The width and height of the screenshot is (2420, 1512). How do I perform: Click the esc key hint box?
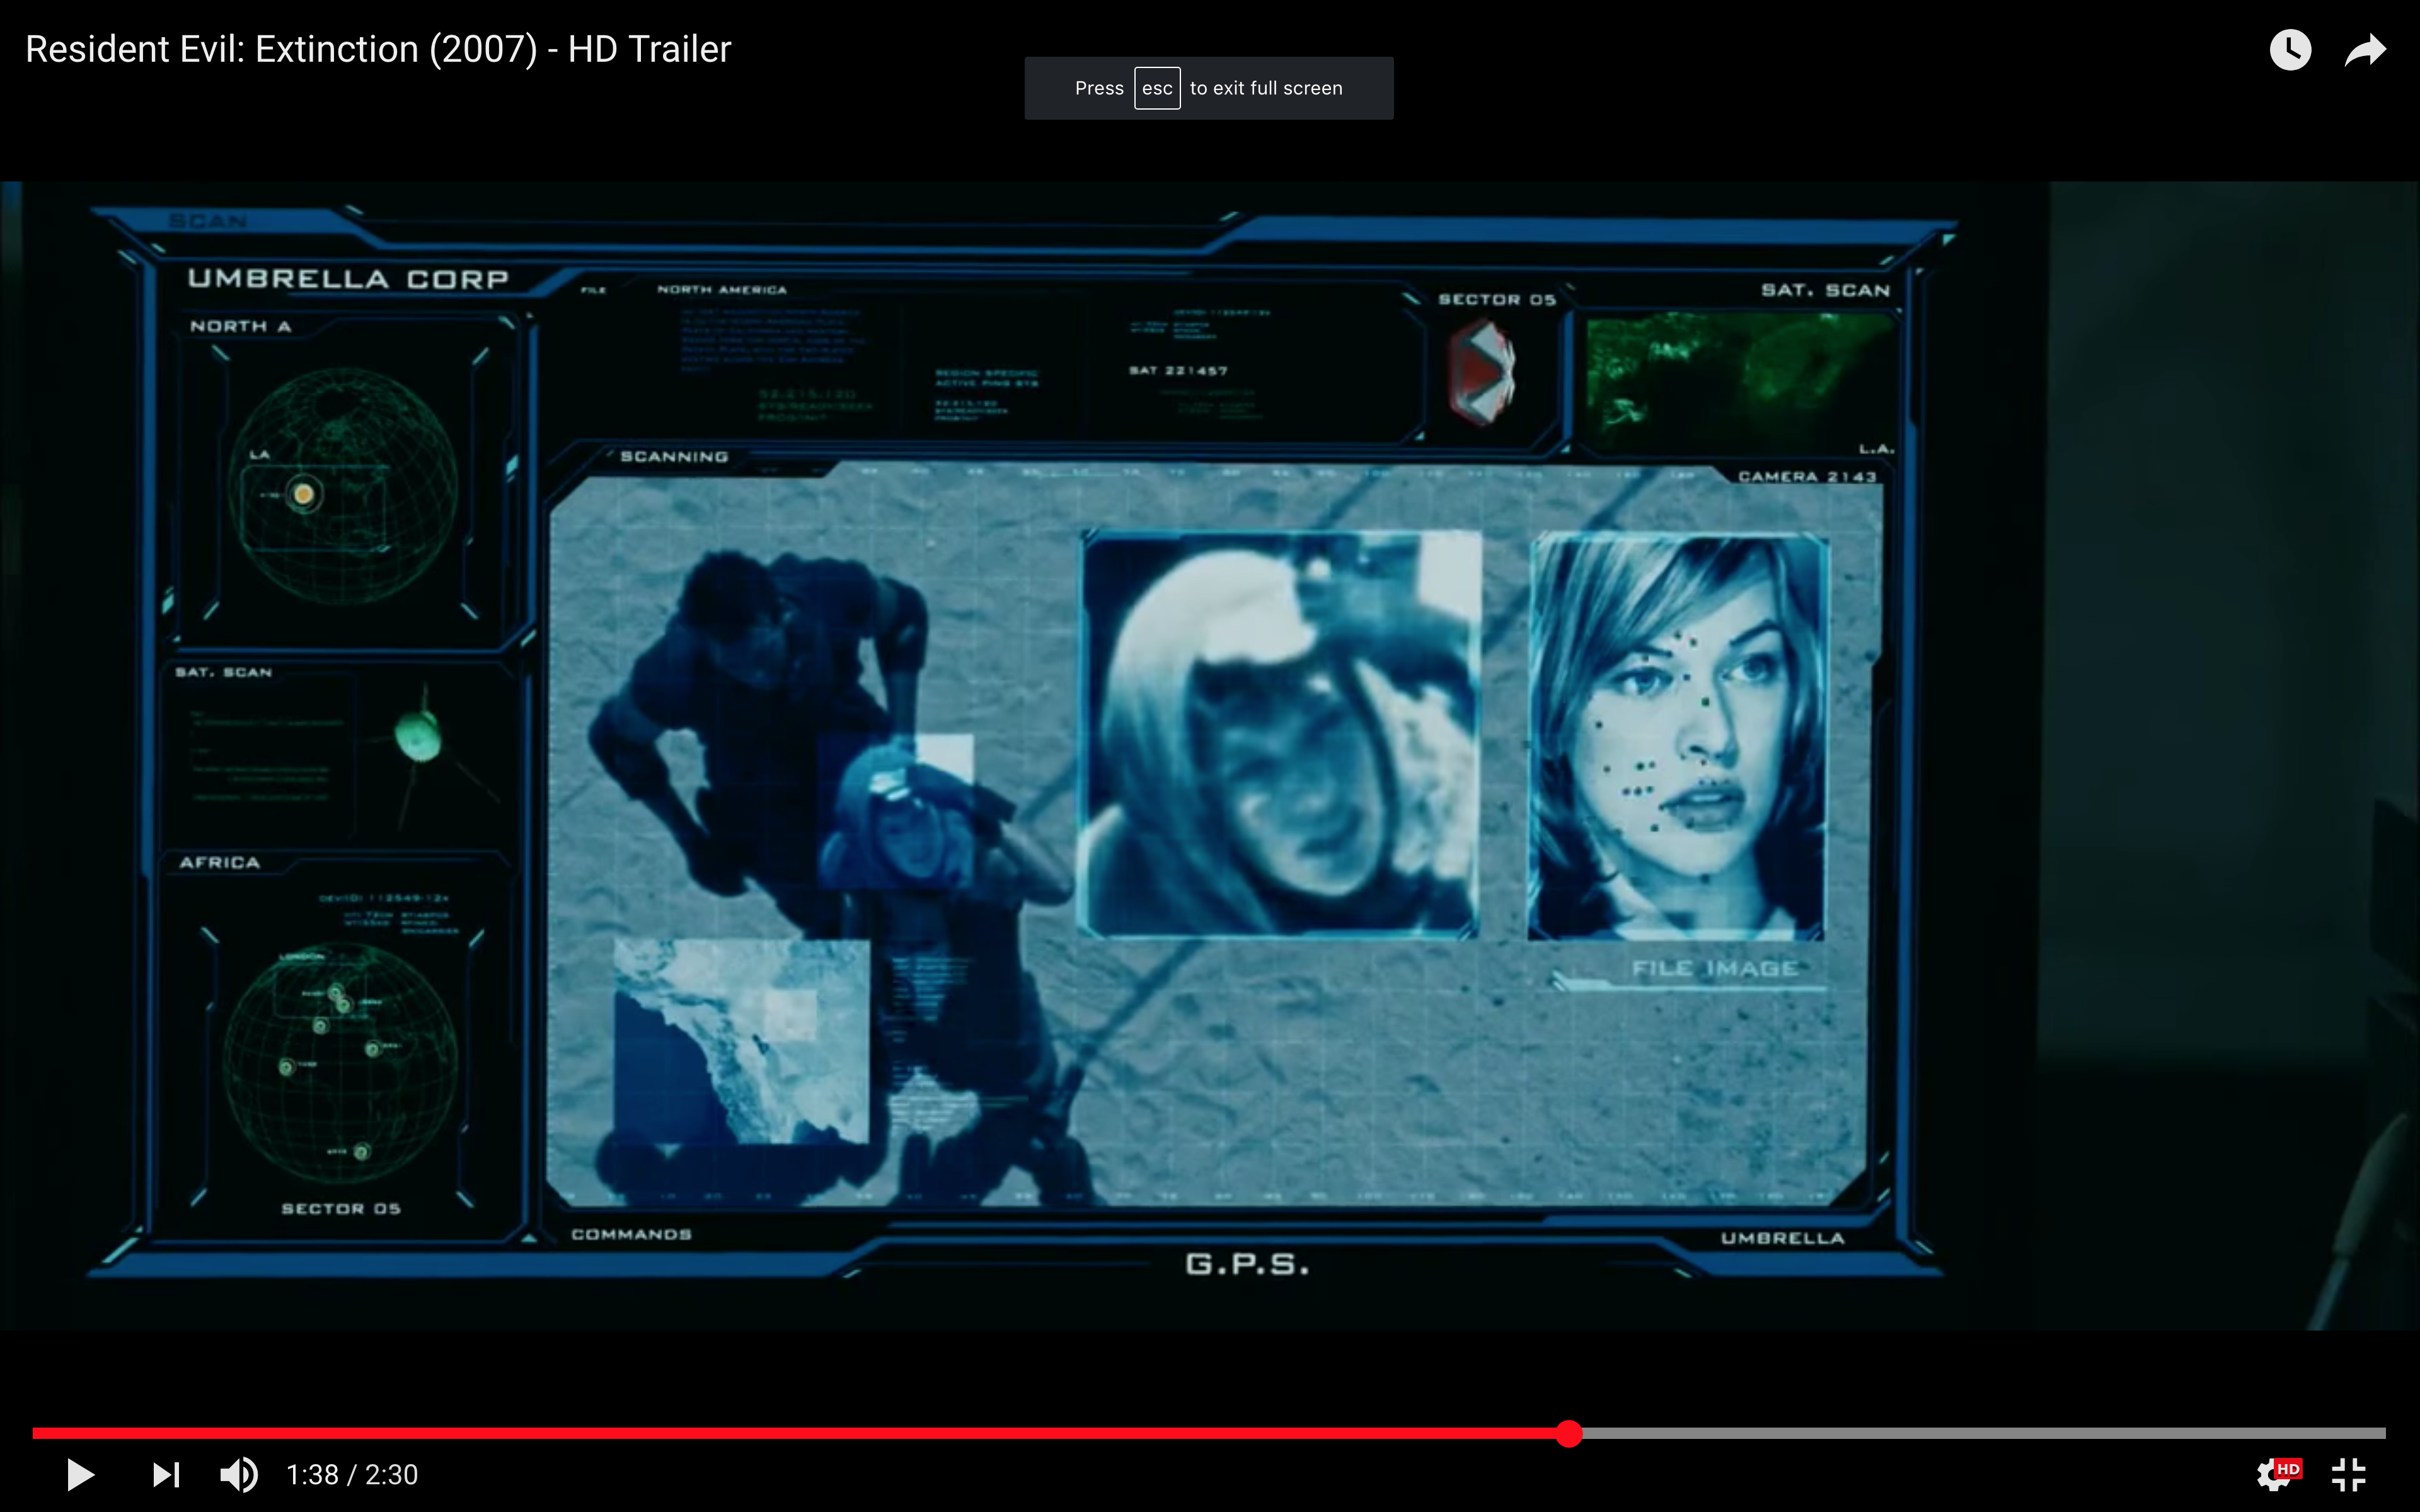pos(1157,88)
